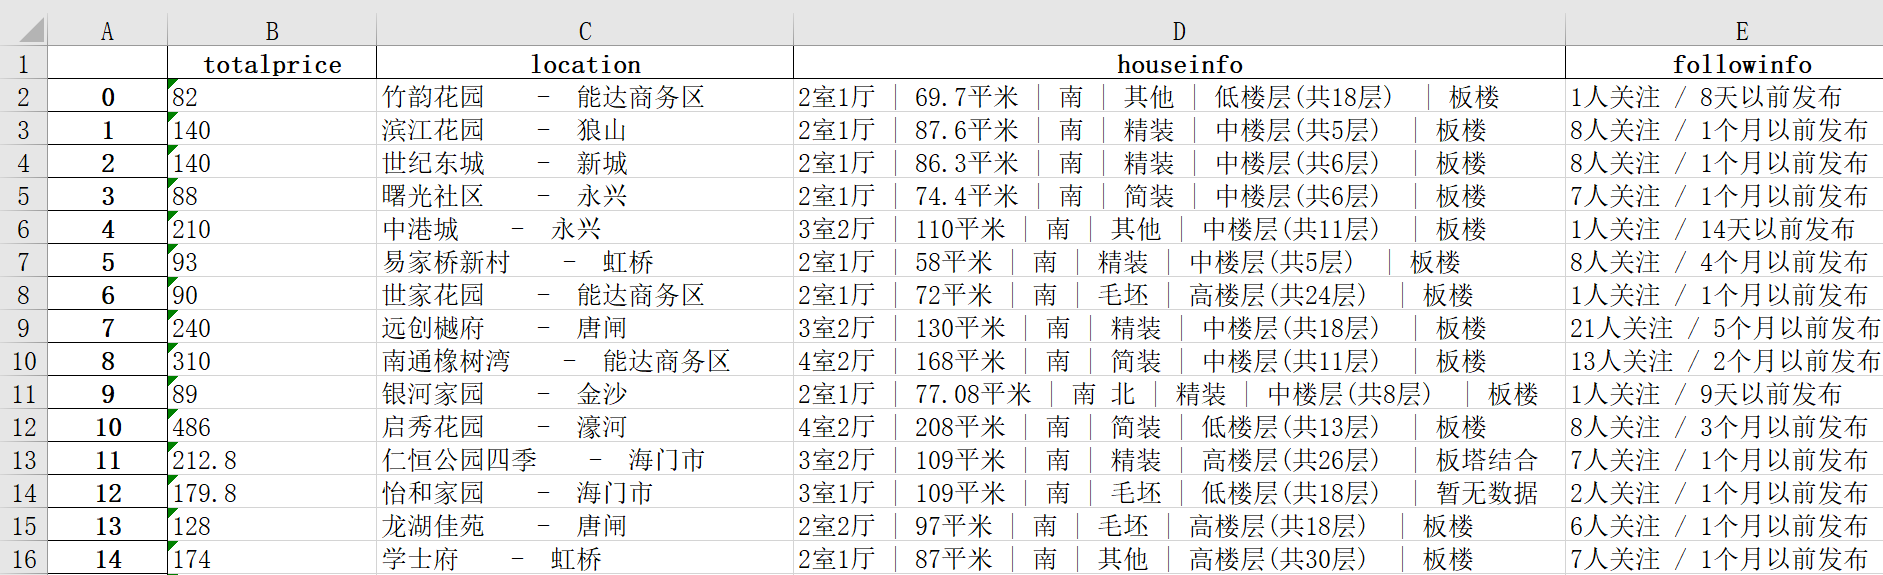Select location cell 中港城 - 永兴
Viewport: 1883px width, 575px height.
(585, 229)
